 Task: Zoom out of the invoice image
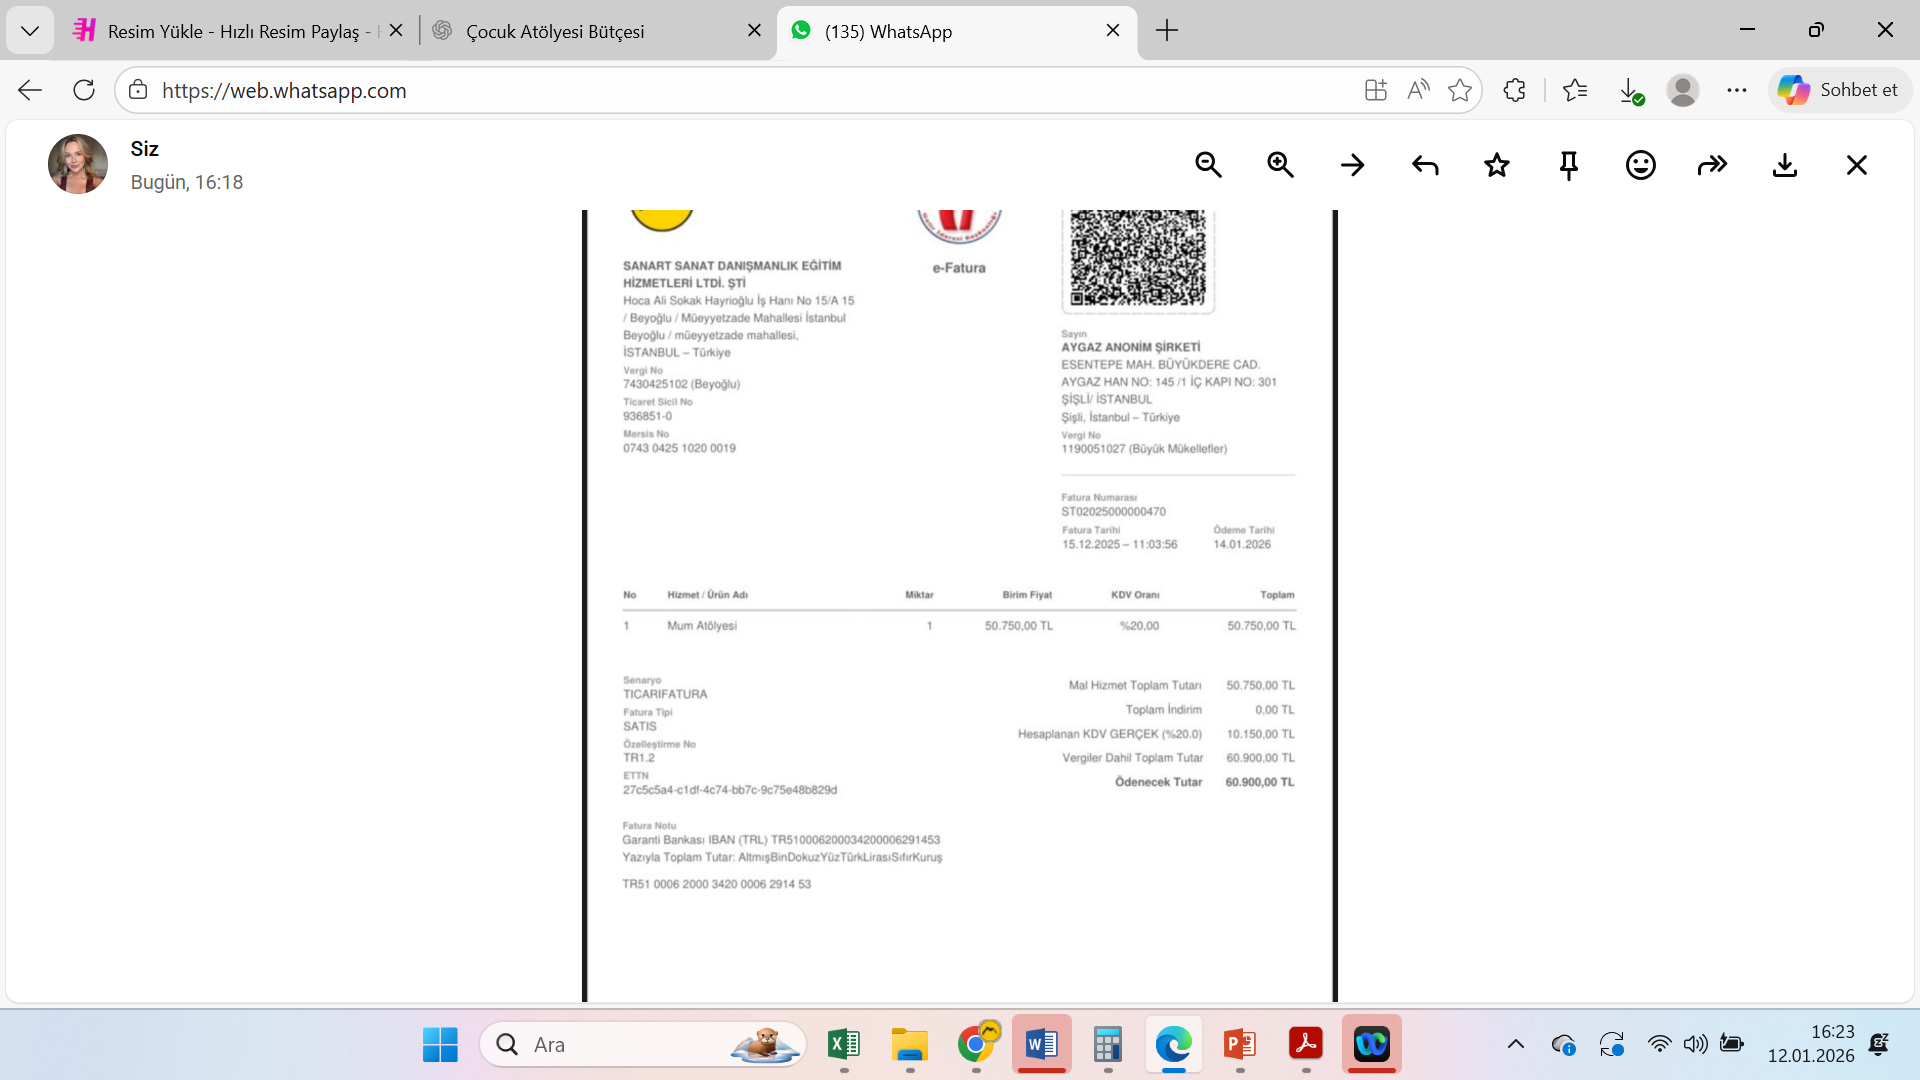click(1208, 165)
